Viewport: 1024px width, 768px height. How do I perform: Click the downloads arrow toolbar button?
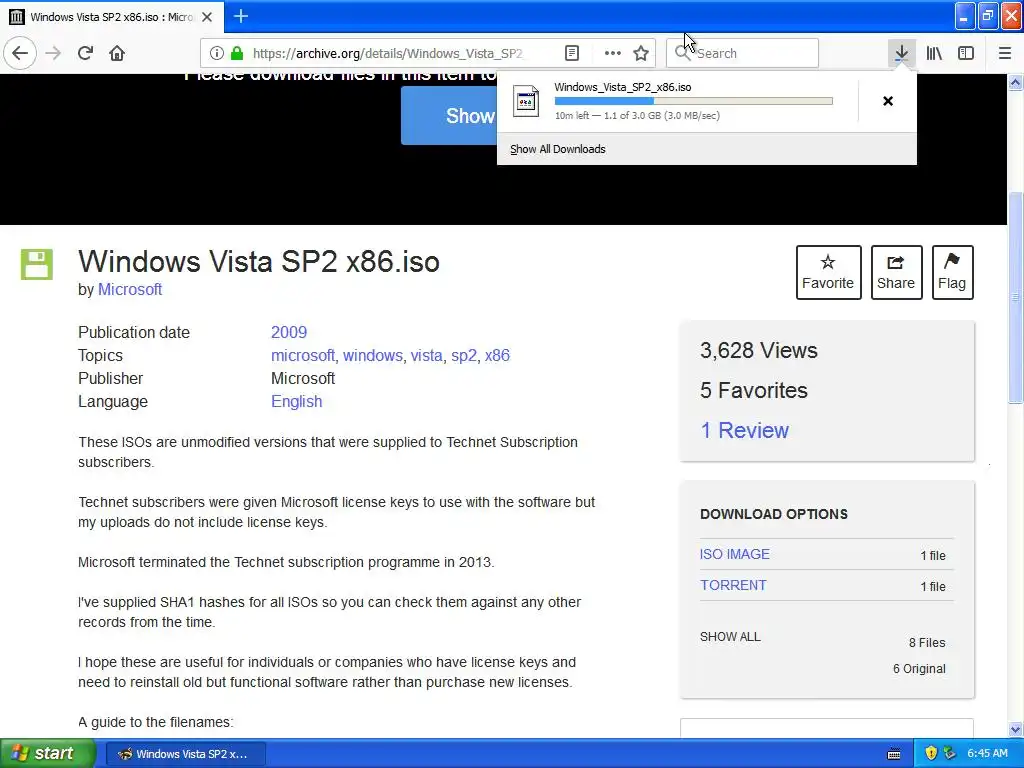tap(901, 53)
